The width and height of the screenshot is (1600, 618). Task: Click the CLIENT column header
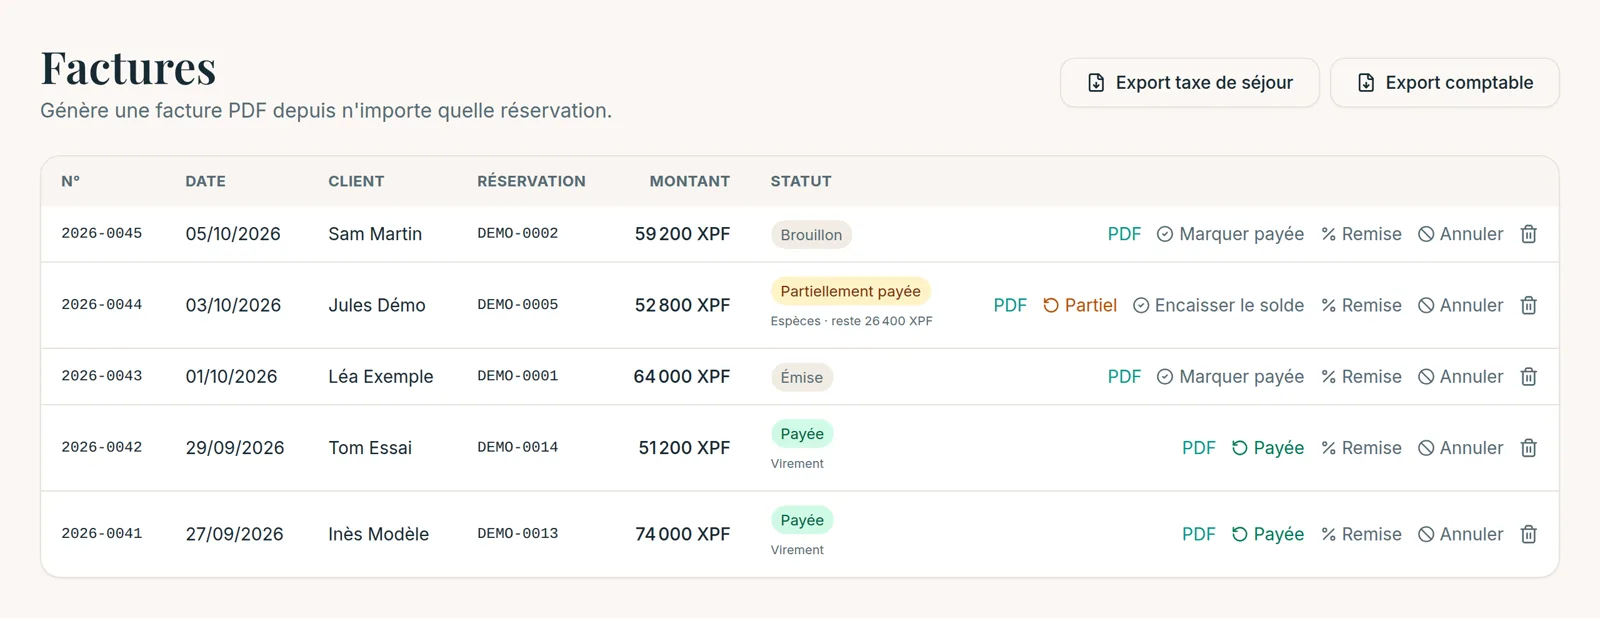point(356,181)
